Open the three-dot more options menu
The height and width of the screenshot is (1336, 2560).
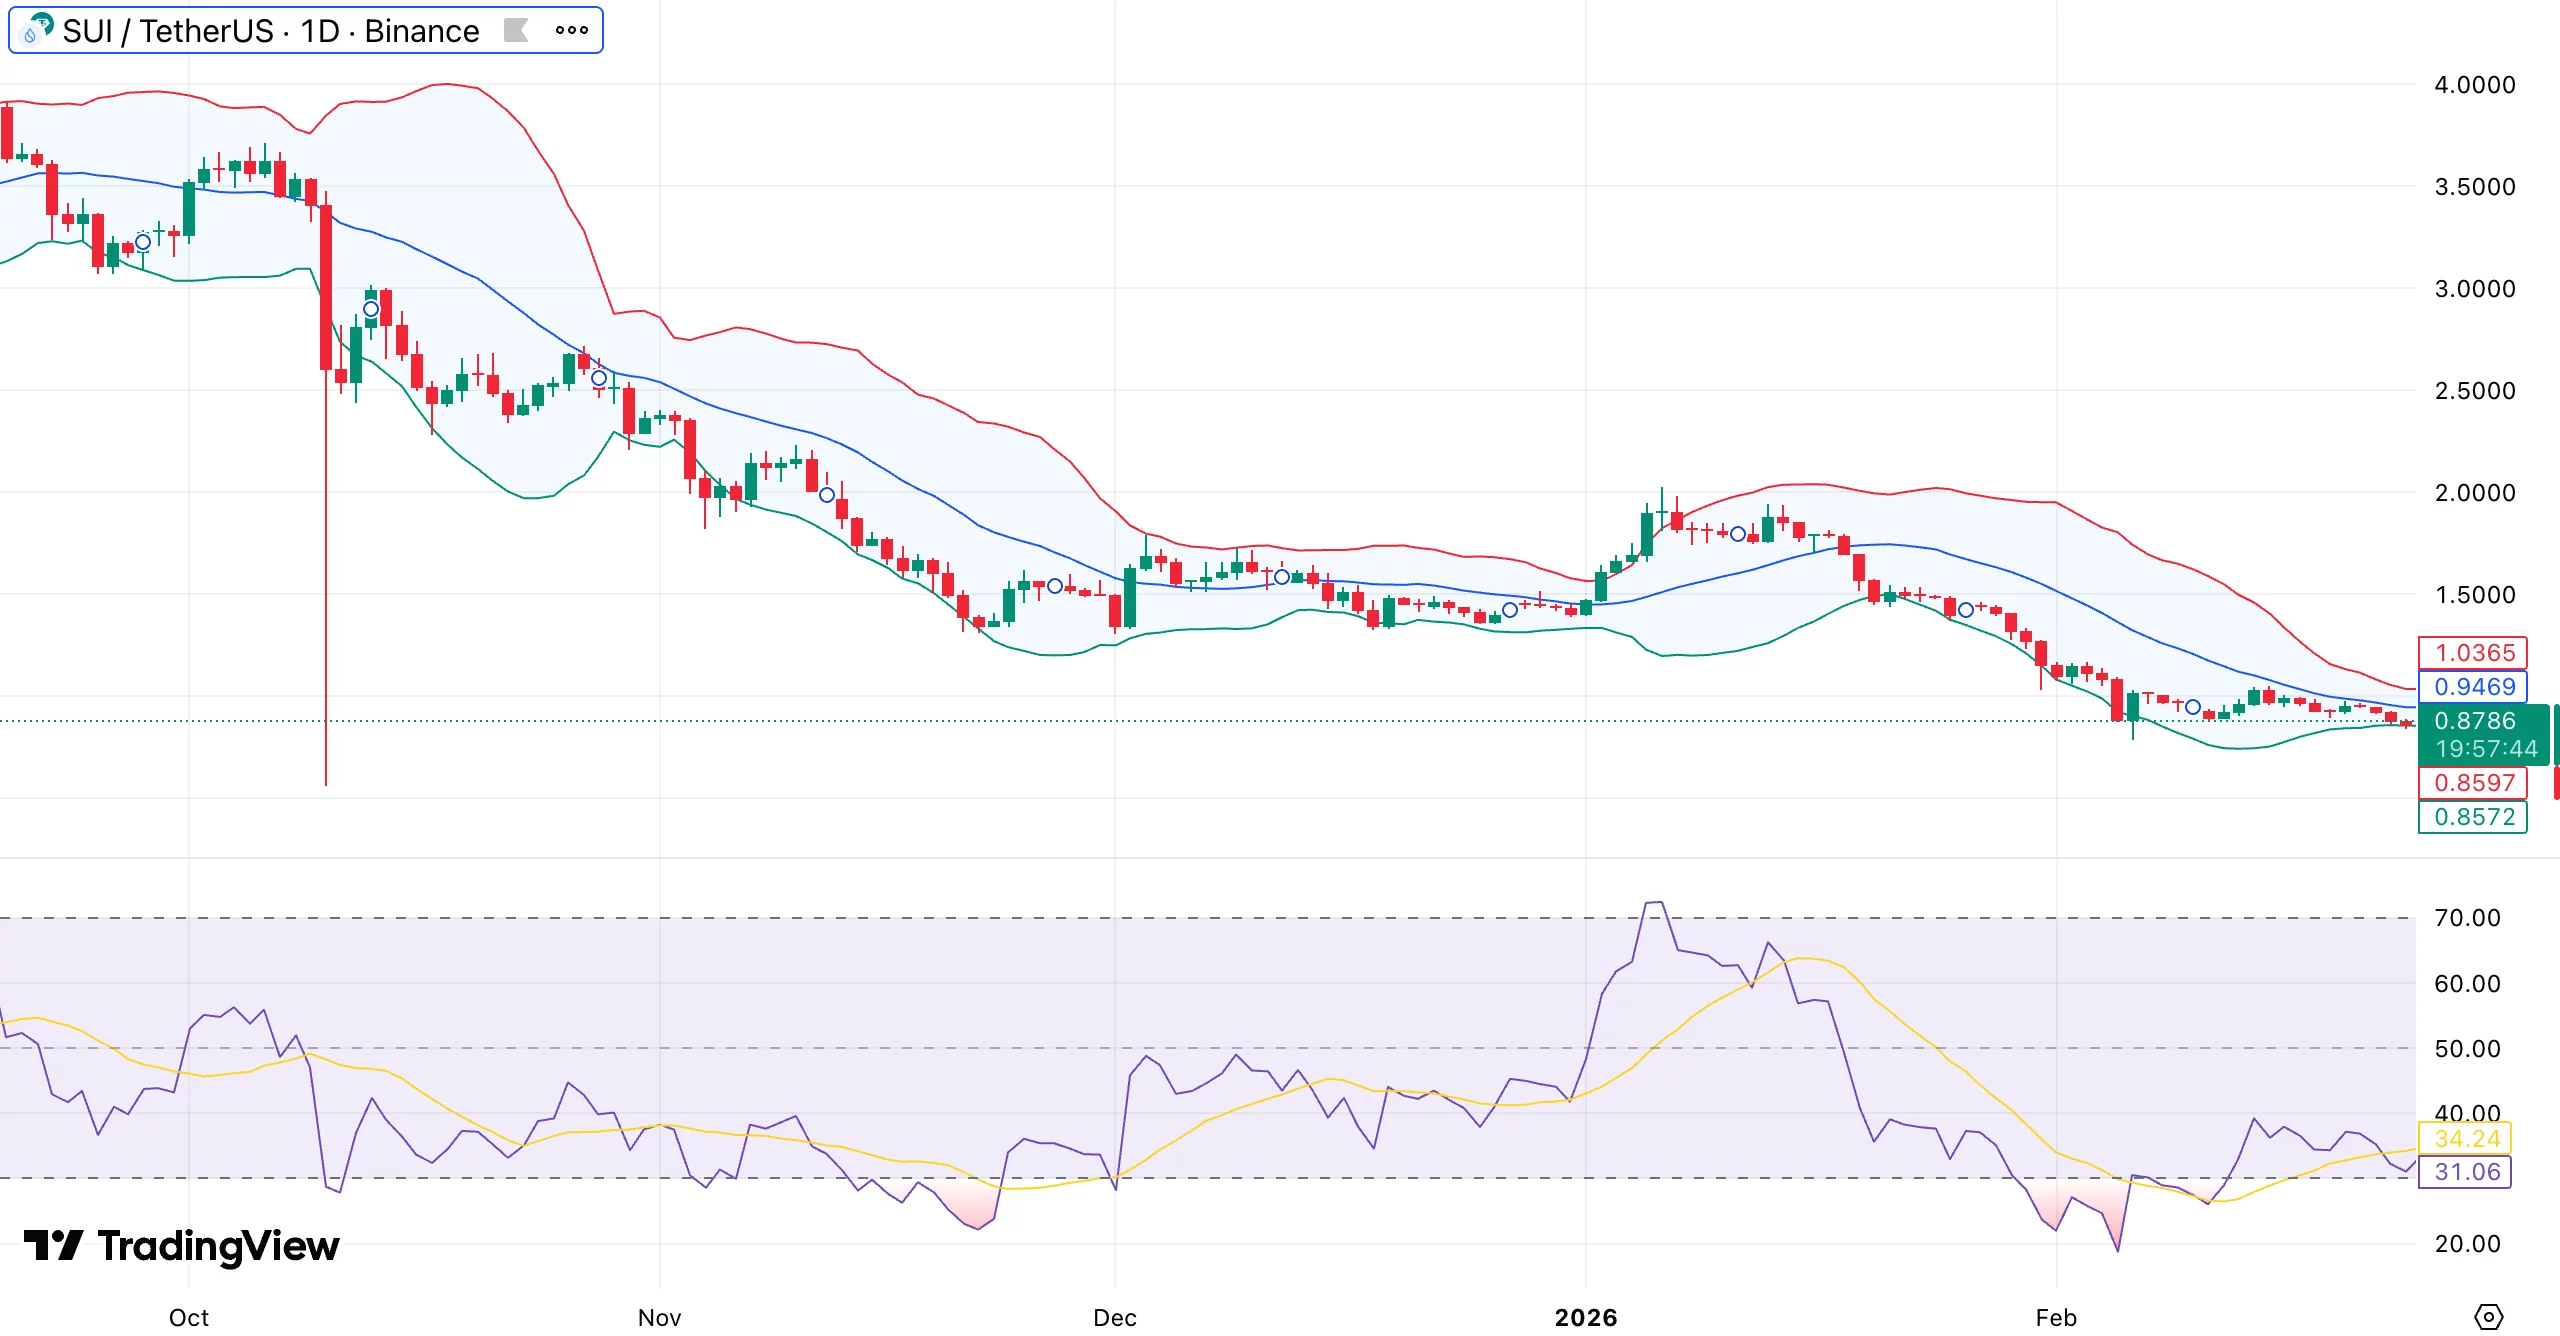pos(568,30)
